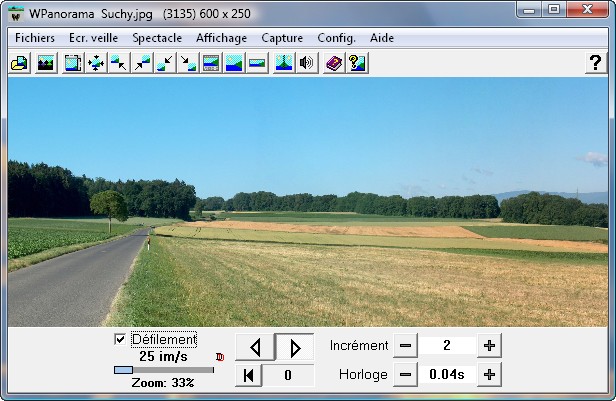Open the Aide menu
Image resolution: width=616 pixels, height=401 pixels.
[382, 38]
